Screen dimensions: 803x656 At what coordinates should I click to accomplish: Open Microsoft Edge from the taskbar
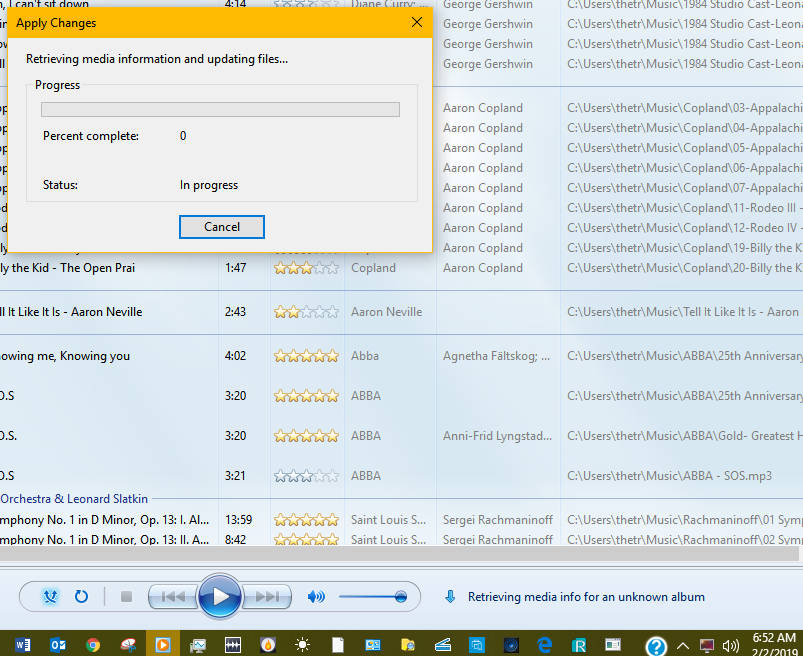(545, 644)
